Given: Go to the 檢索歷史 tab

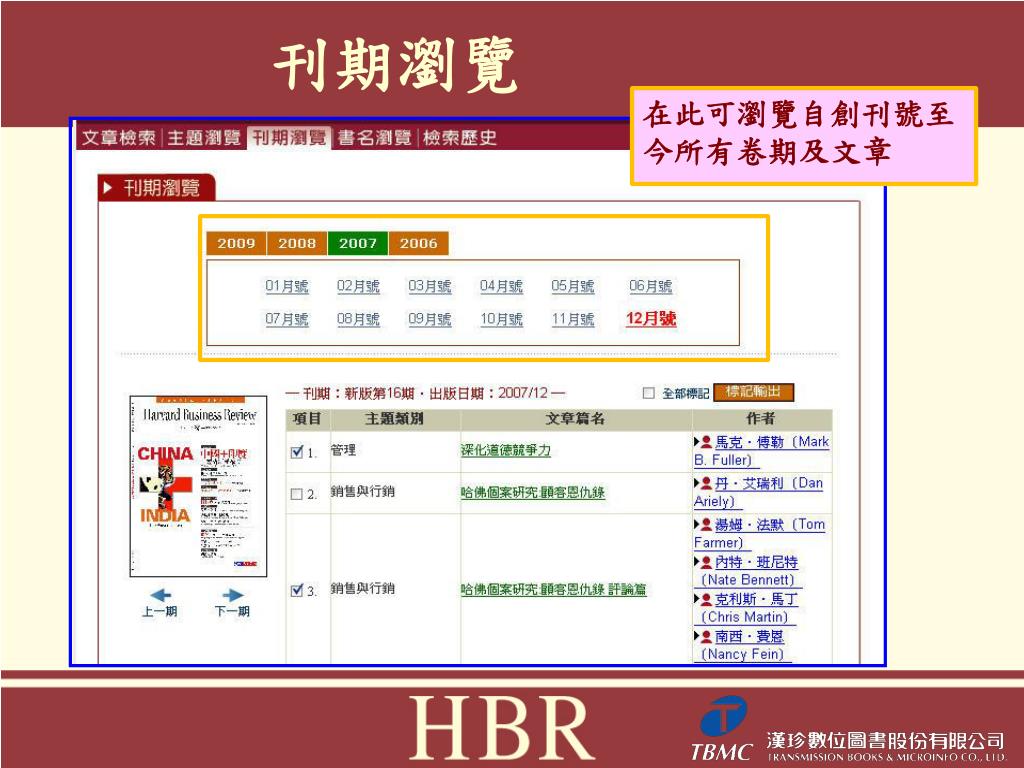Looking at the screenshot, I should point(460,138).
